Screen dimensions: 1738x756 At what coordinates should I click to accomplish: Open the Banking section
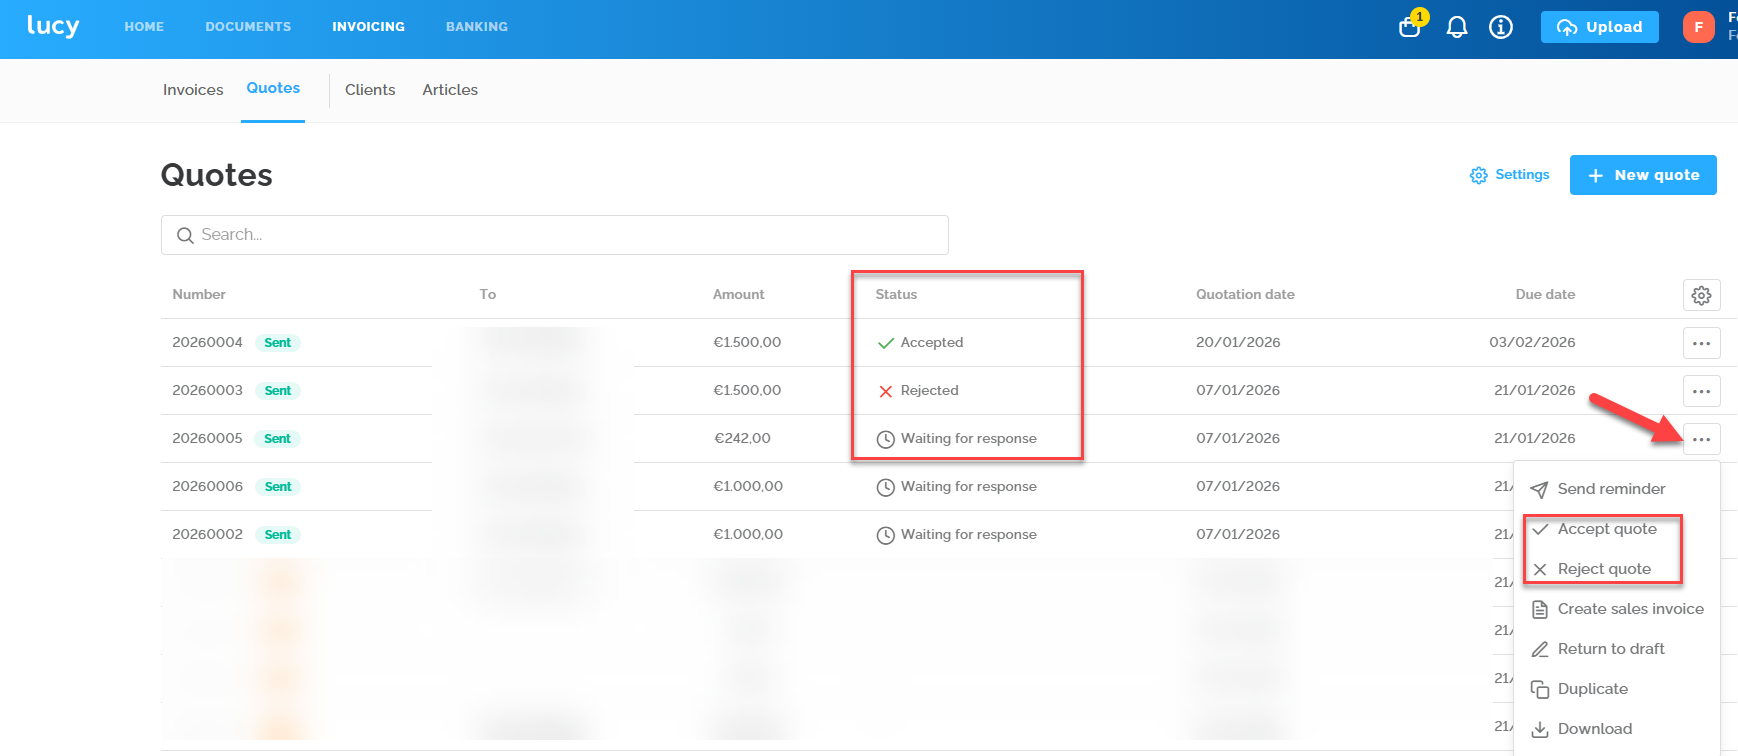[x=477, y=27]
